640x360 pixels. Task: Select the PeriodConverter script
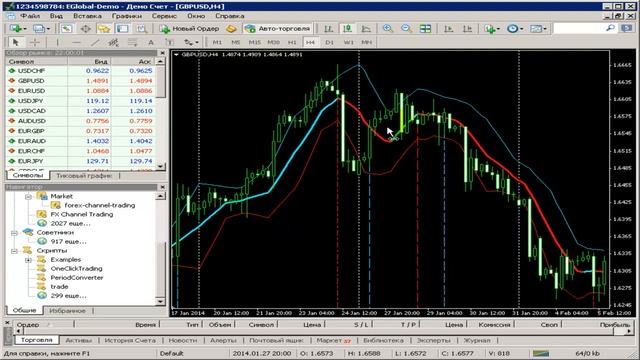[x=77, y=278]
